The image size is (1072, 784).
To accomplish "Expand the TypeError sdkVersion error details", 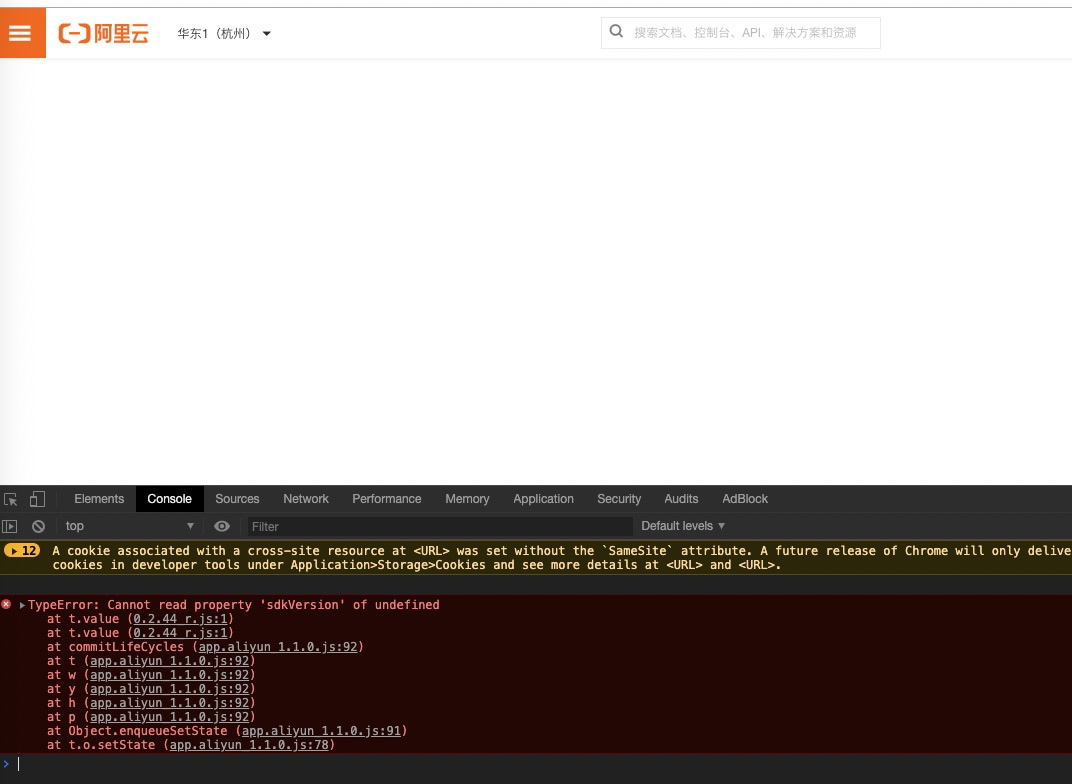I will pyautogui.click(x=22, y=605).
